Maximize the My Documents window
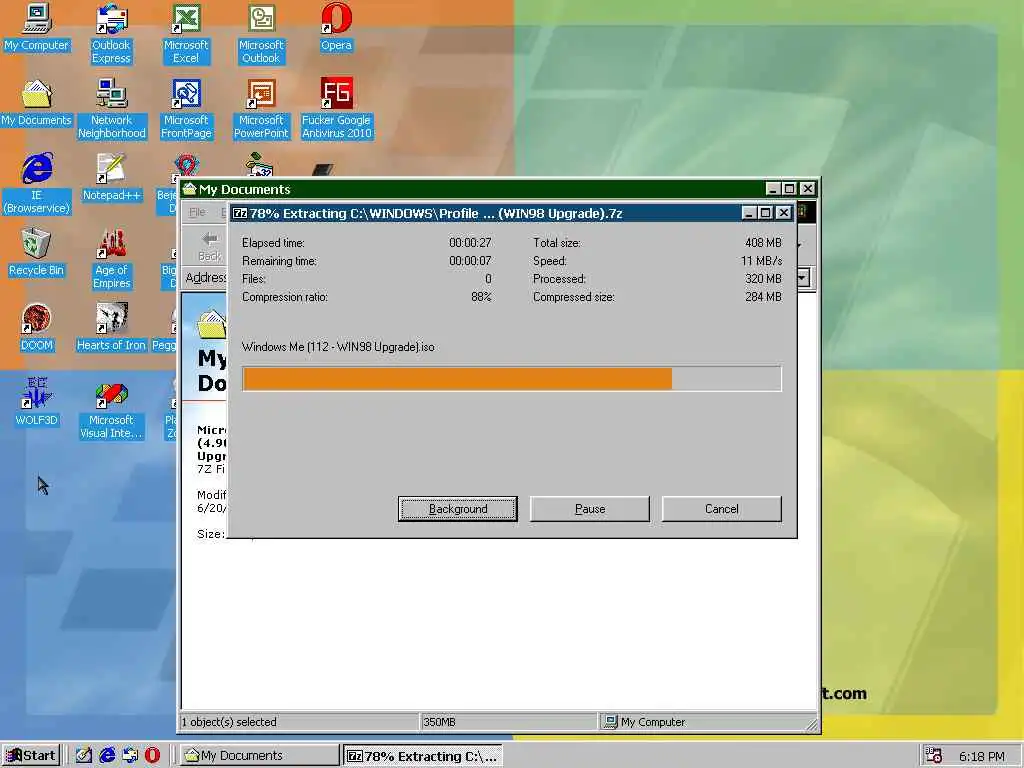Image resolution: width=1024 pixels, height=768 pixels. (789, 189)
